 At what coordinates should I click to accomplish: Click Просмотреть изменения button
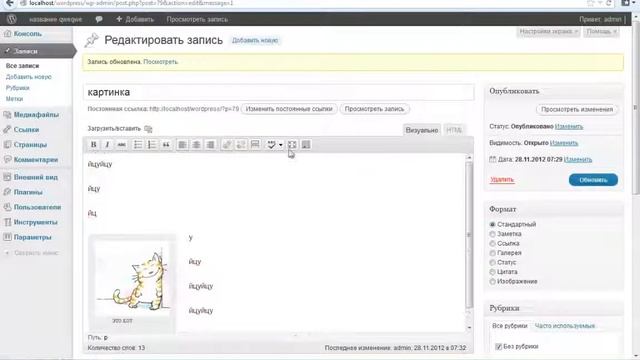tap(577, 109)
